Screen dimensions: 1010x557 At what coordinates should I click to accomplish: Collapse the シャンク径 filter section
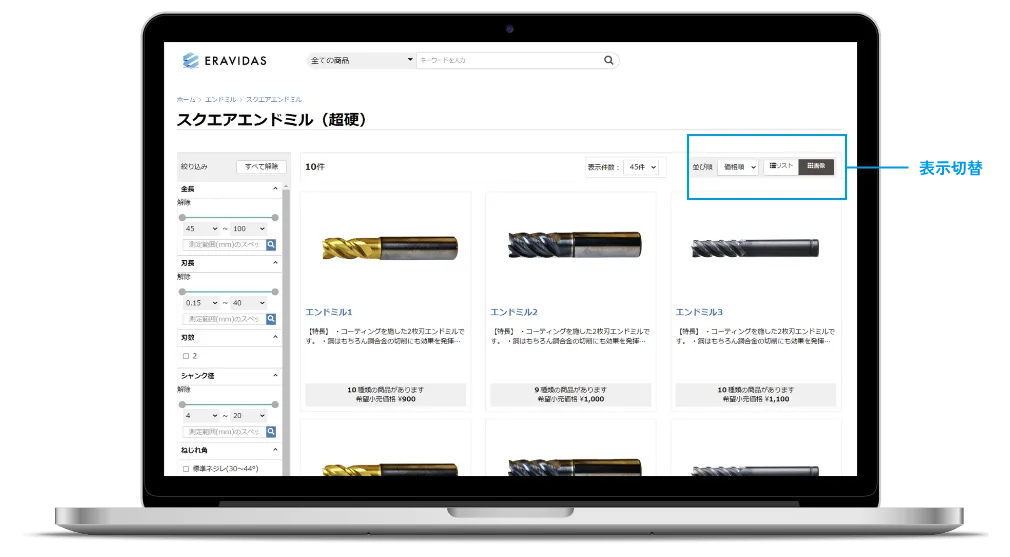[x=275, y=375]
